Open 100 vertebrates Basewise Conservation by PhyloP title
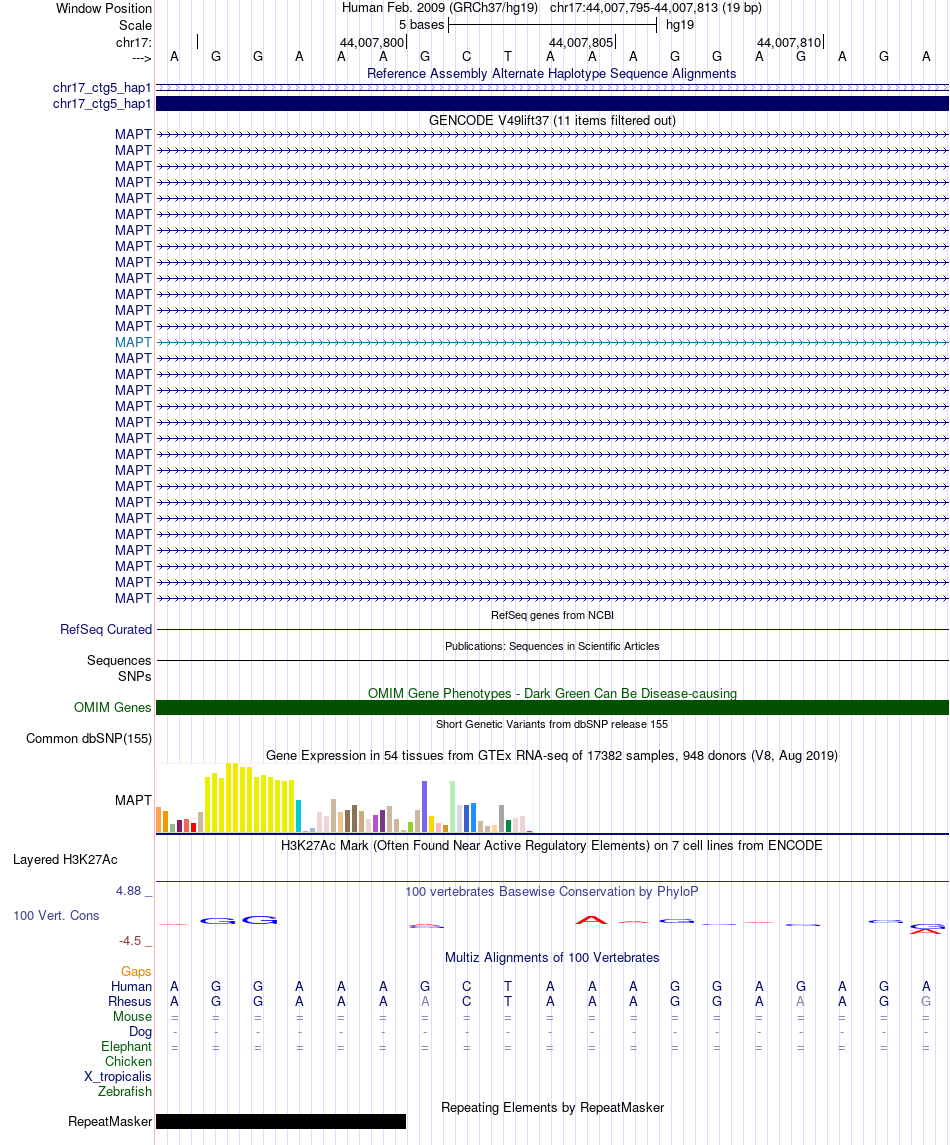Viewport: 950px width, 1145px height. 552,892
